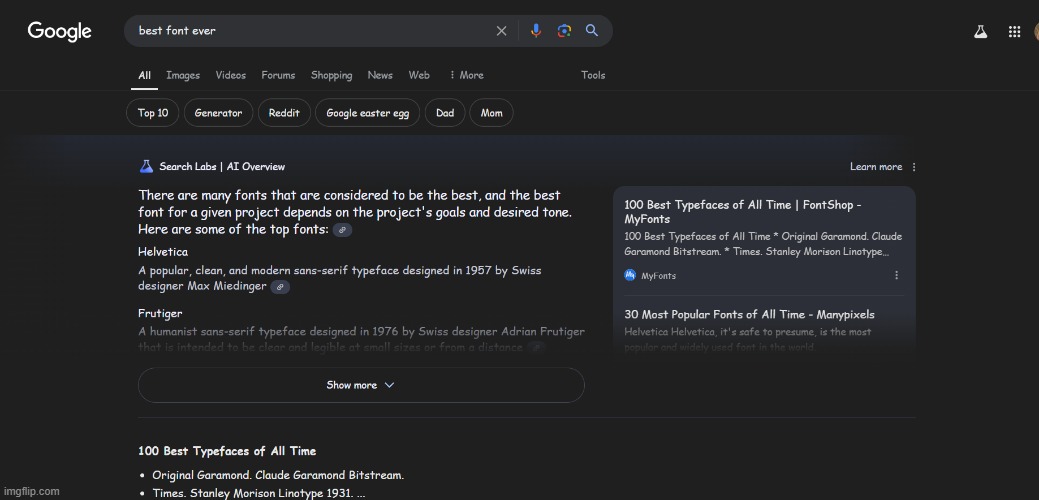Image resolution: width=1039 pixels, height=500 pixels.
Task: Expand AI Overview with Show more
Action: click(x=361, y=385)
